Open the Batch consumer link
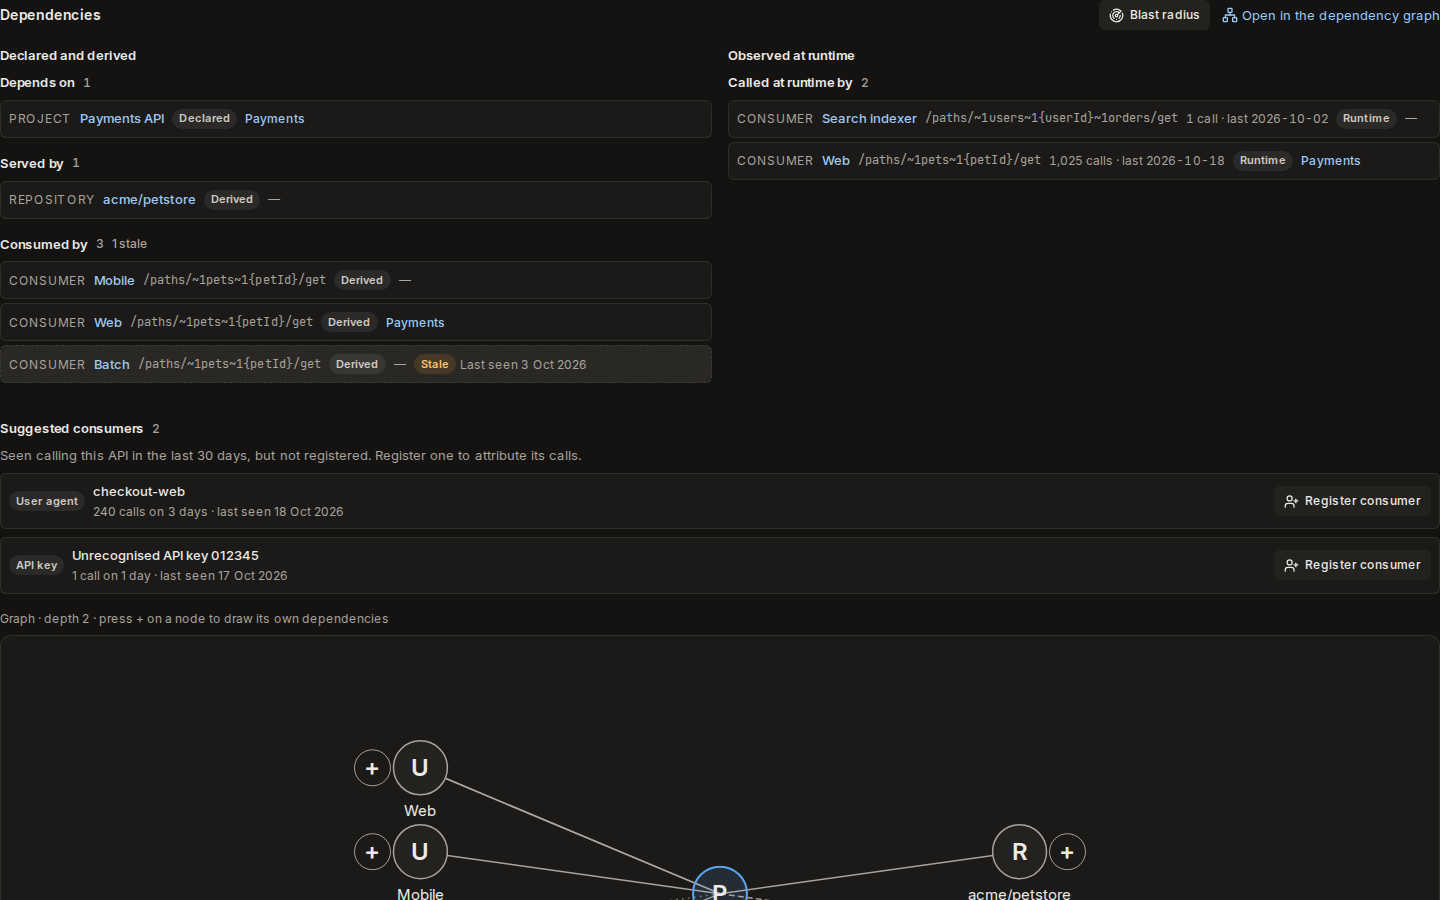Image resolution: width=1440 pixels, height=900 pixels. tap(112, 365)
